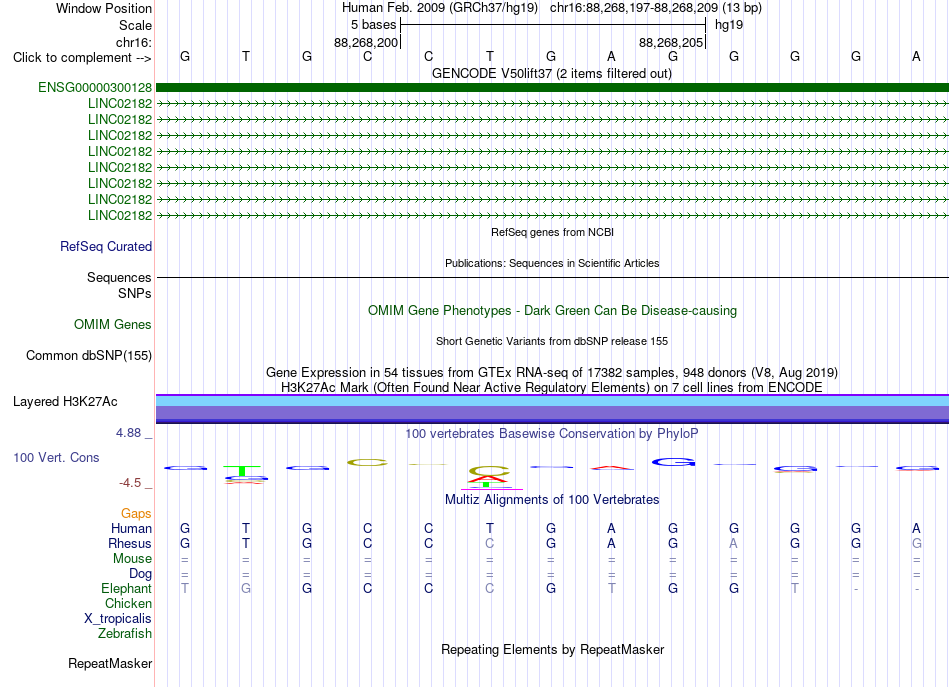Click the 'chr16:' label left of the ruler

point(133,42)
